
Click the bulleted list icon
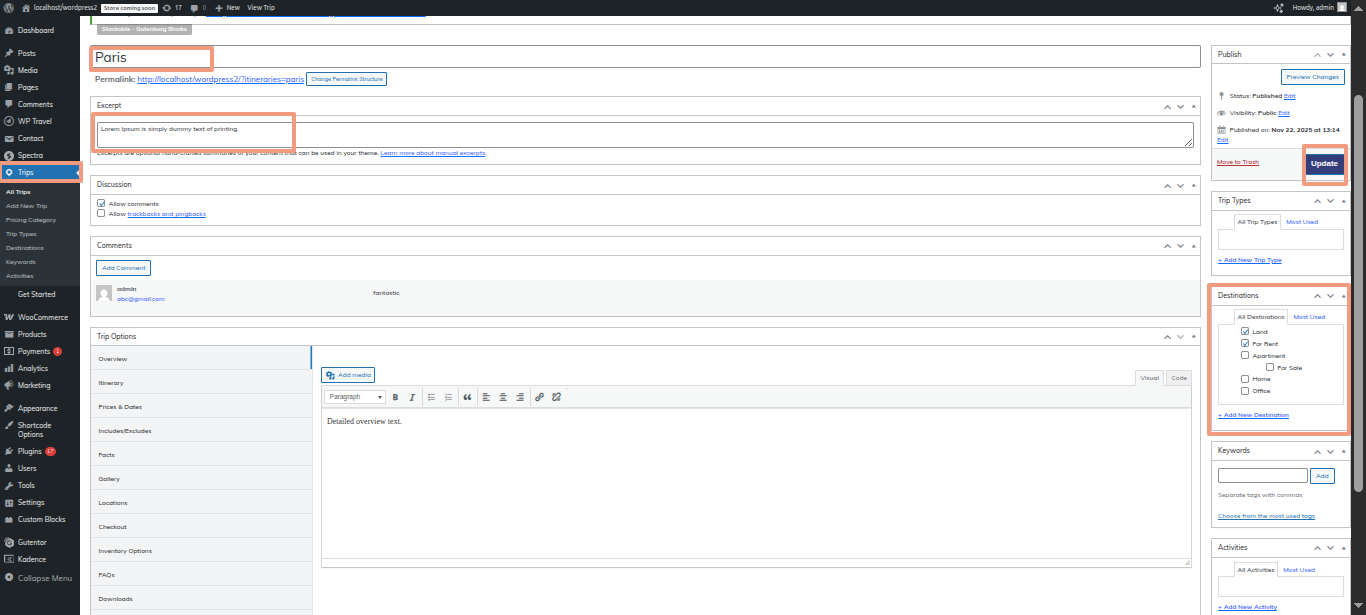pos(431,397)
